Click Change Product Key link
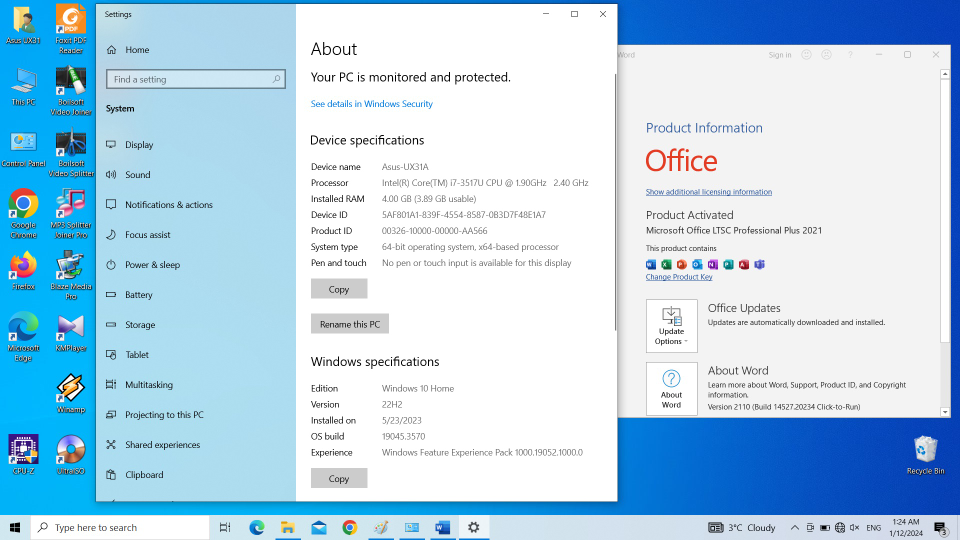Screen dimensions: 960x540 679,277
